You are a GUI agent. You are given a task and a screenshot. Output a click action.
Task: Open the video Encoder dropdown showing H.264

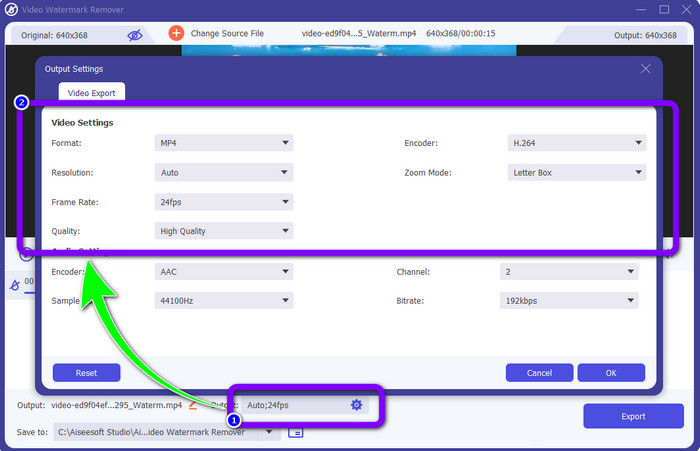click(577, 143)
